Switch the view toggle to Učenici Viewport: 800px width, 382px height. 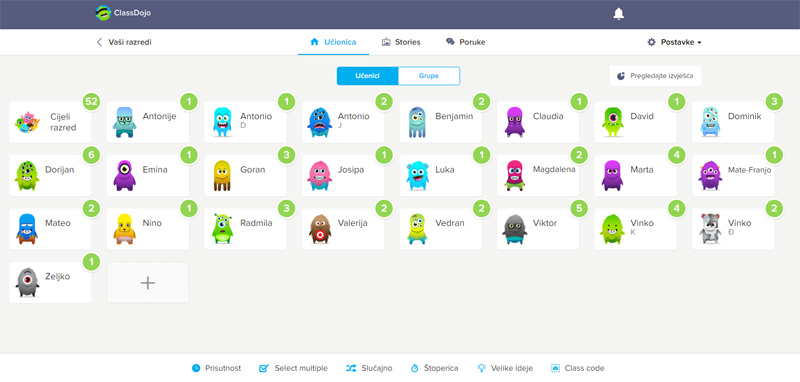click(367, 76)
